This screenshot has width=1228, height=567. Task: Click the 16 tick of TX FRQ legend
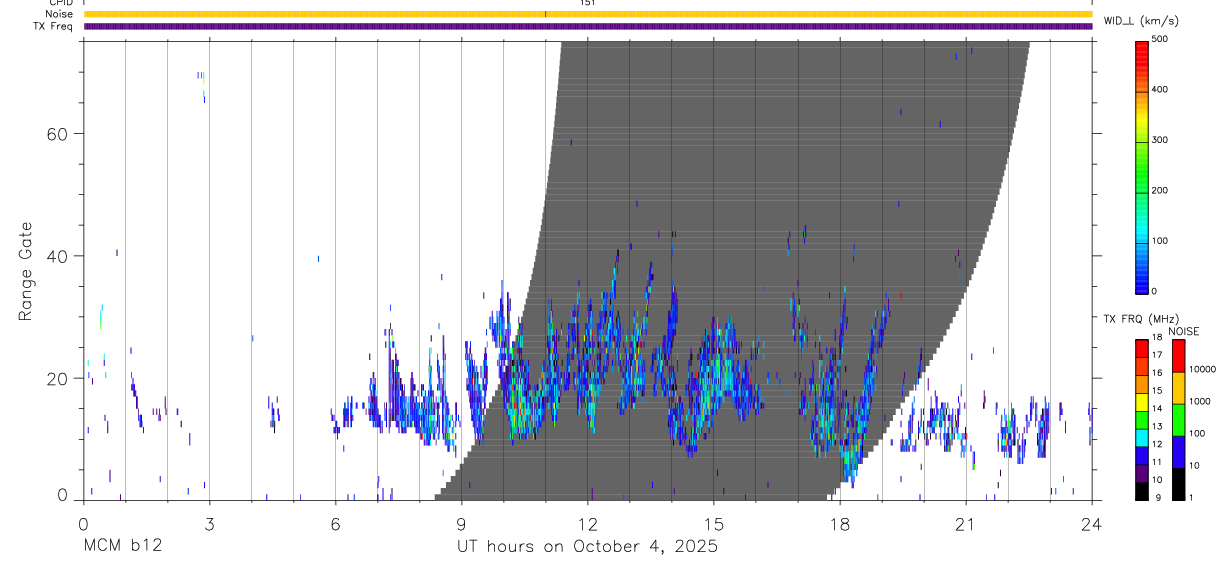1157,373
